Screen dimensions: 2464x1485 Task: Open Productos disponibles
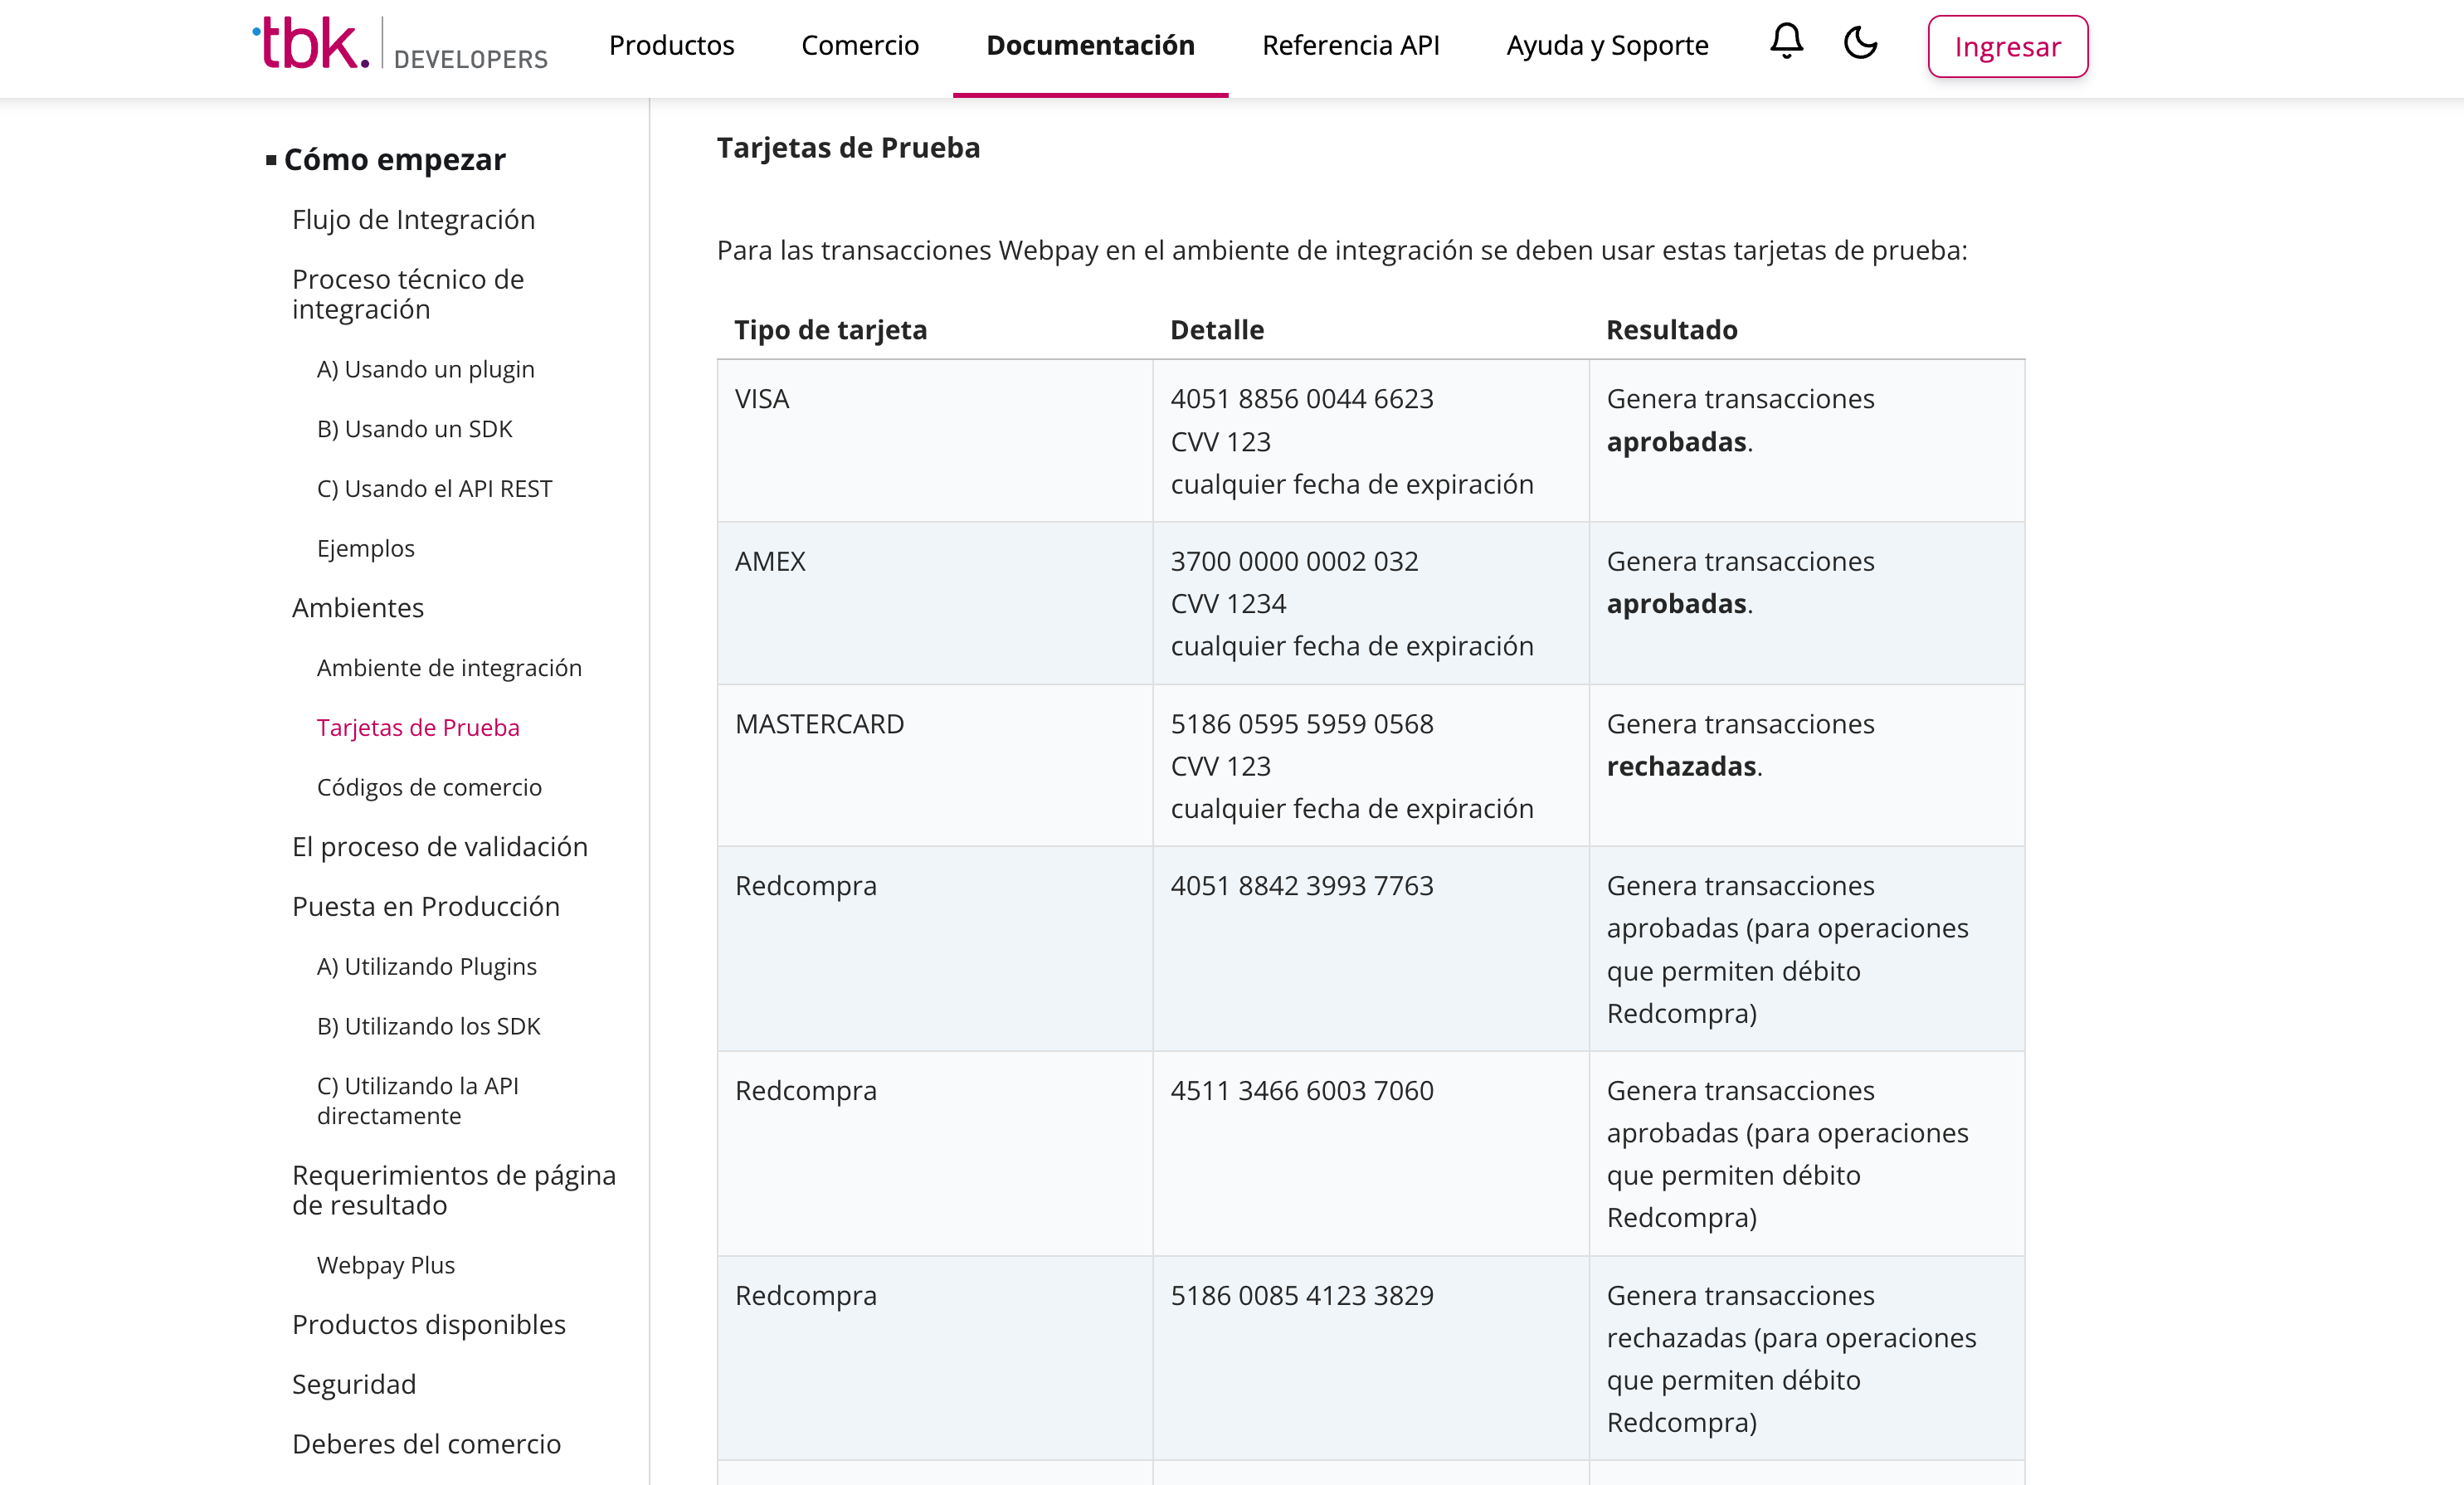428,1325
